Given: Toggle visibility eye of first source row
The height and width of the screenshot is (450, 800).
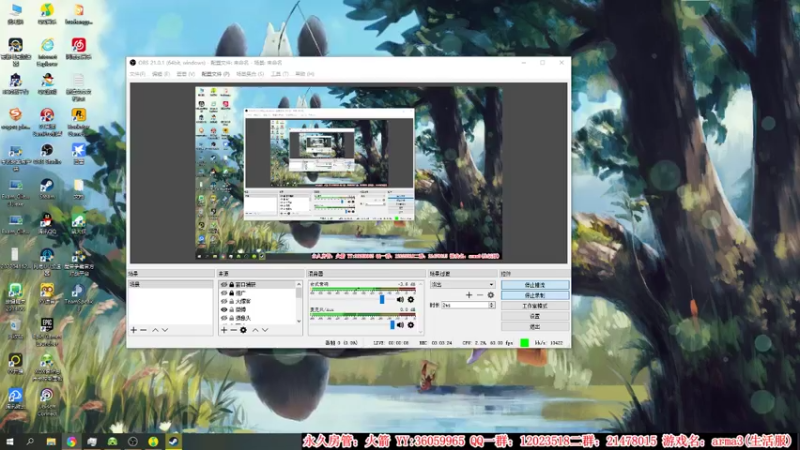Looking at the screenshot, I should pos(224,285).
